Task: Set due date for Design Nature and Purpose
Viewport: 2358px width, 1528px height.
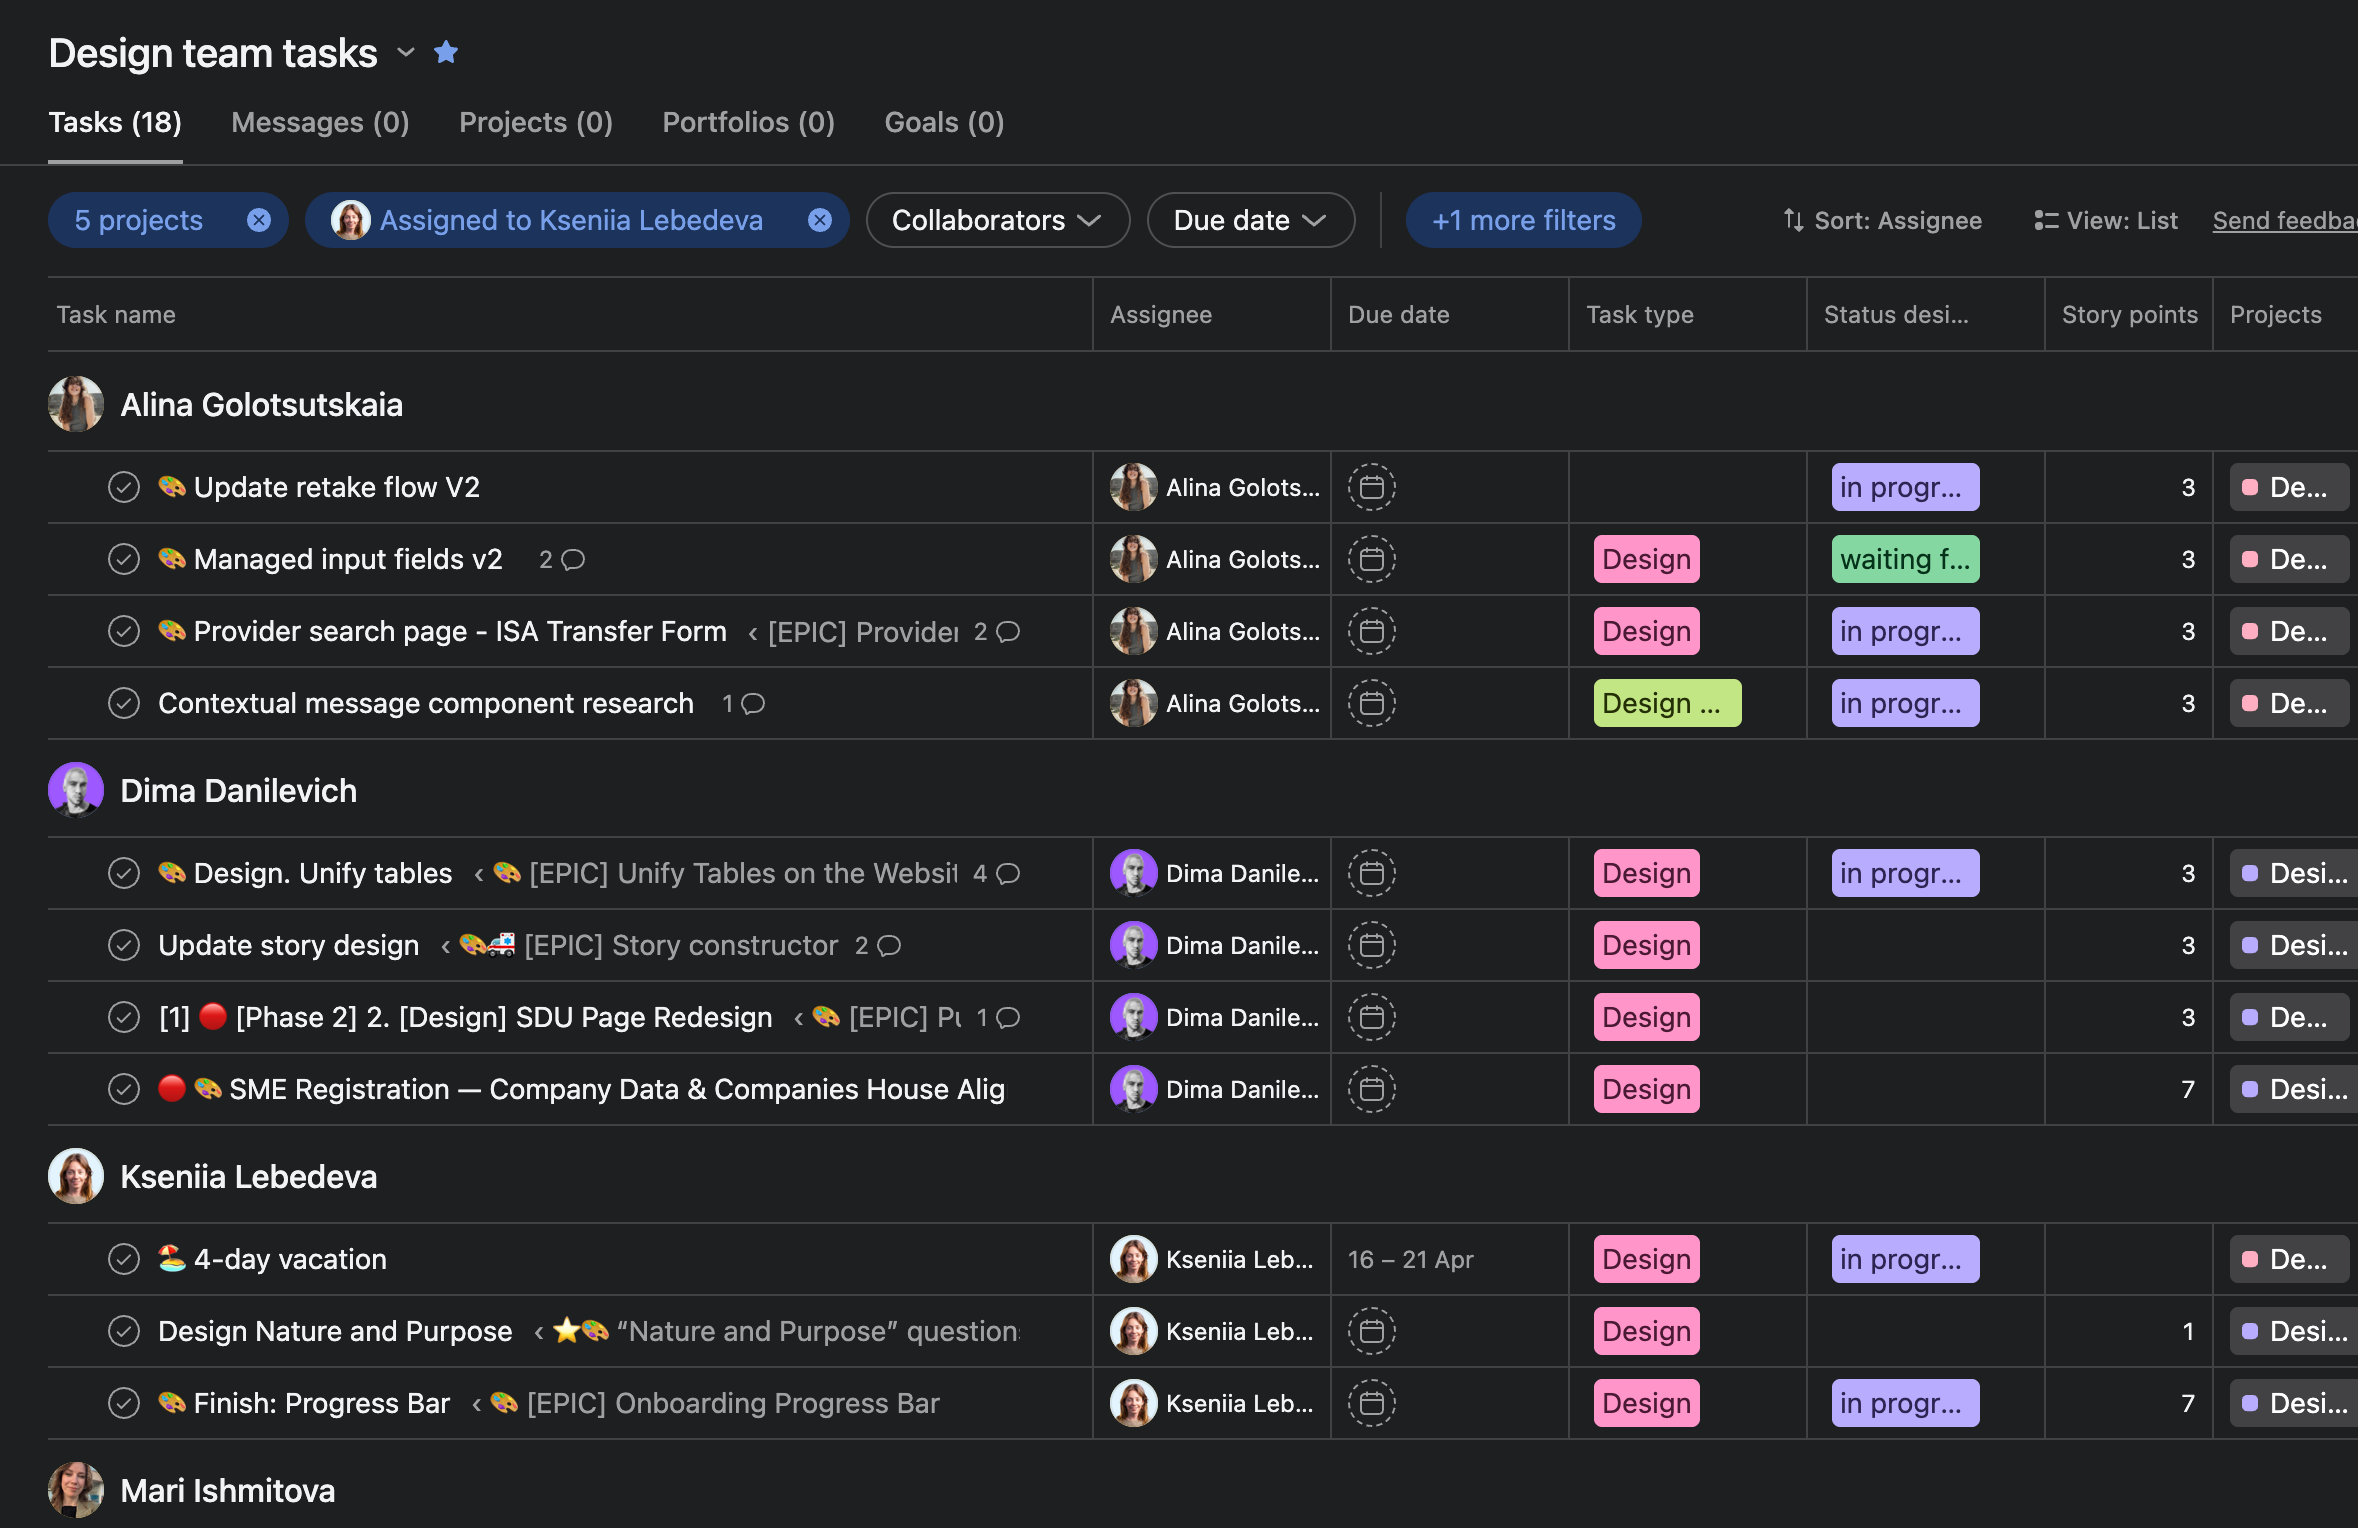Action: pyautogui.click(x=1372, y=1331)
